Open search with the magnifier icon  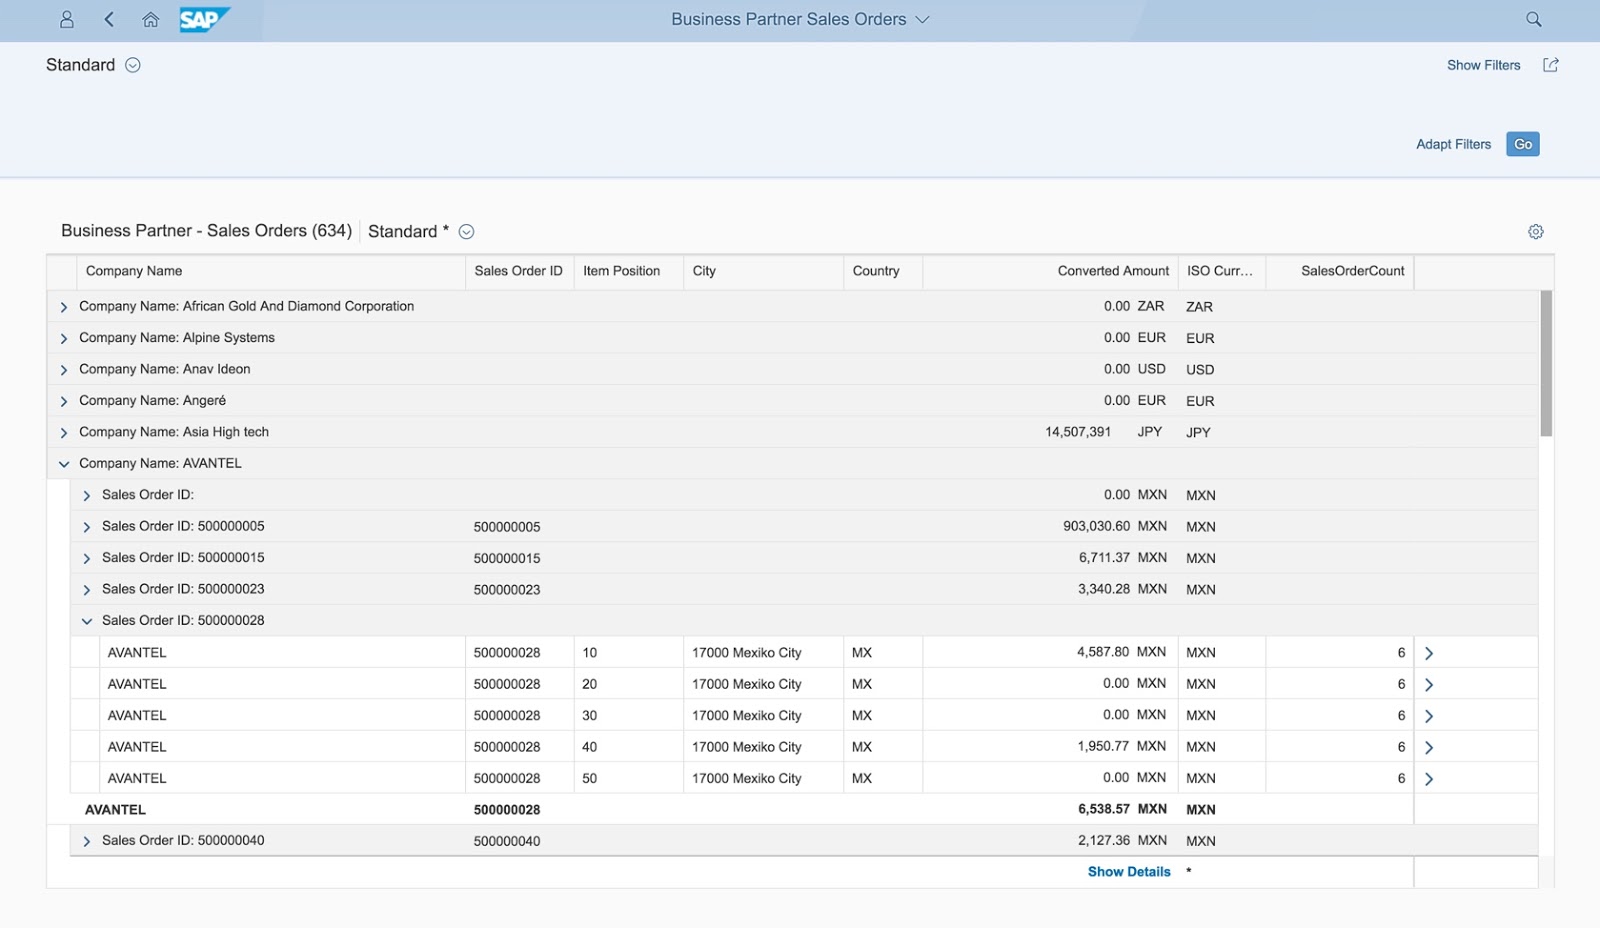1533,19
